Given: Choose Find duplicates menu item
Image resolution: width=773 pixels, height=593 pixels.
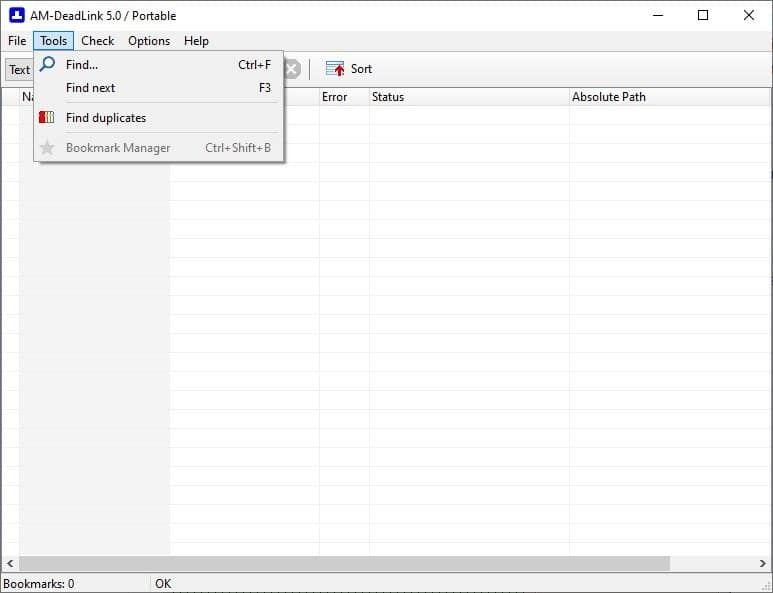Looking at the screenshot, I should point(159,118).
